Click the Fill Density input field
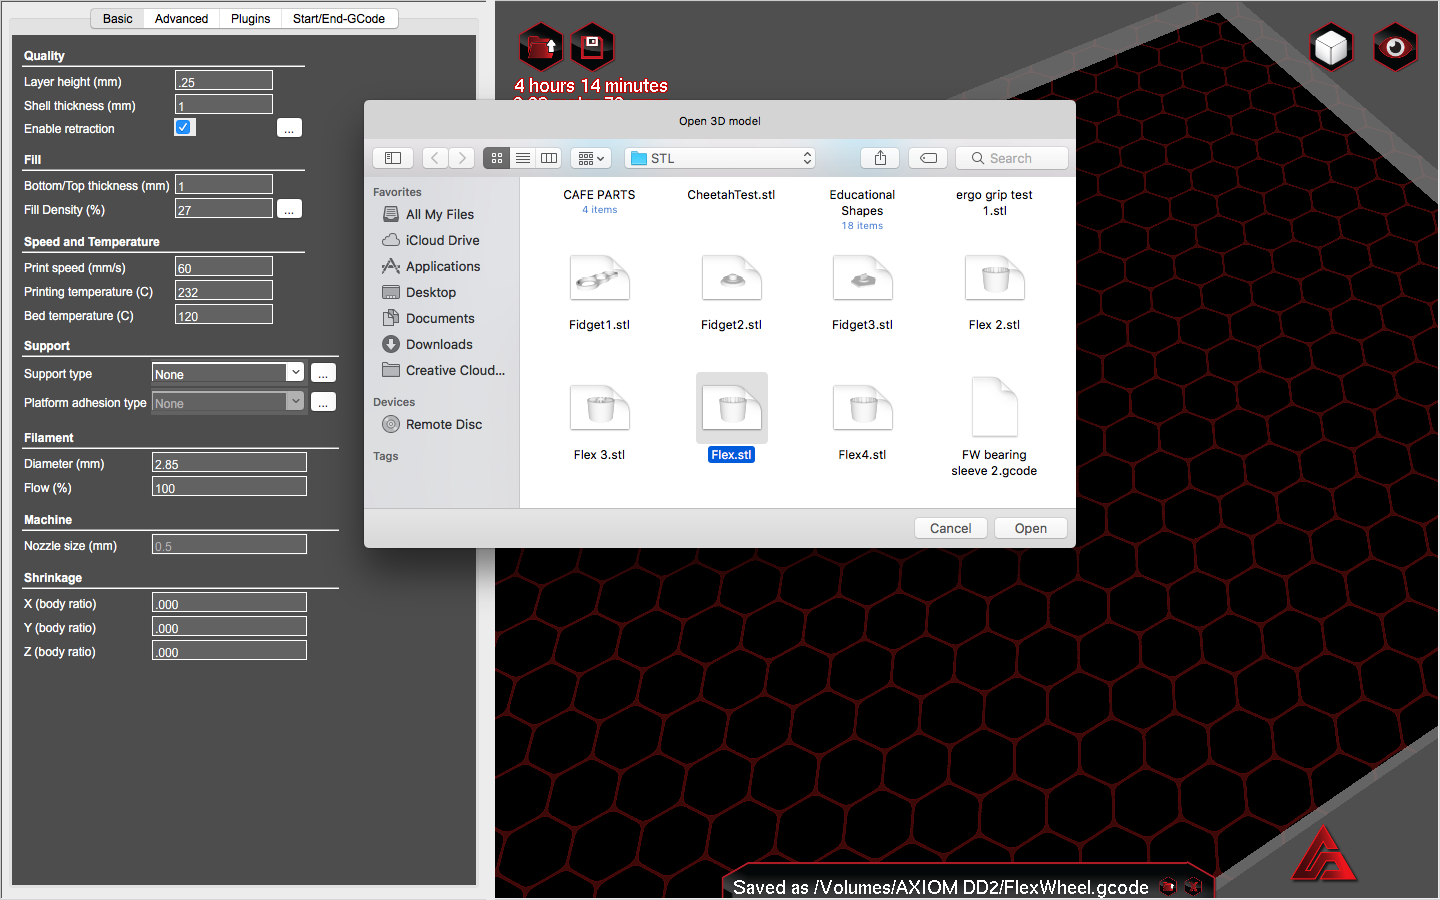Screen dimensions: 1440x900 point(224,209)
